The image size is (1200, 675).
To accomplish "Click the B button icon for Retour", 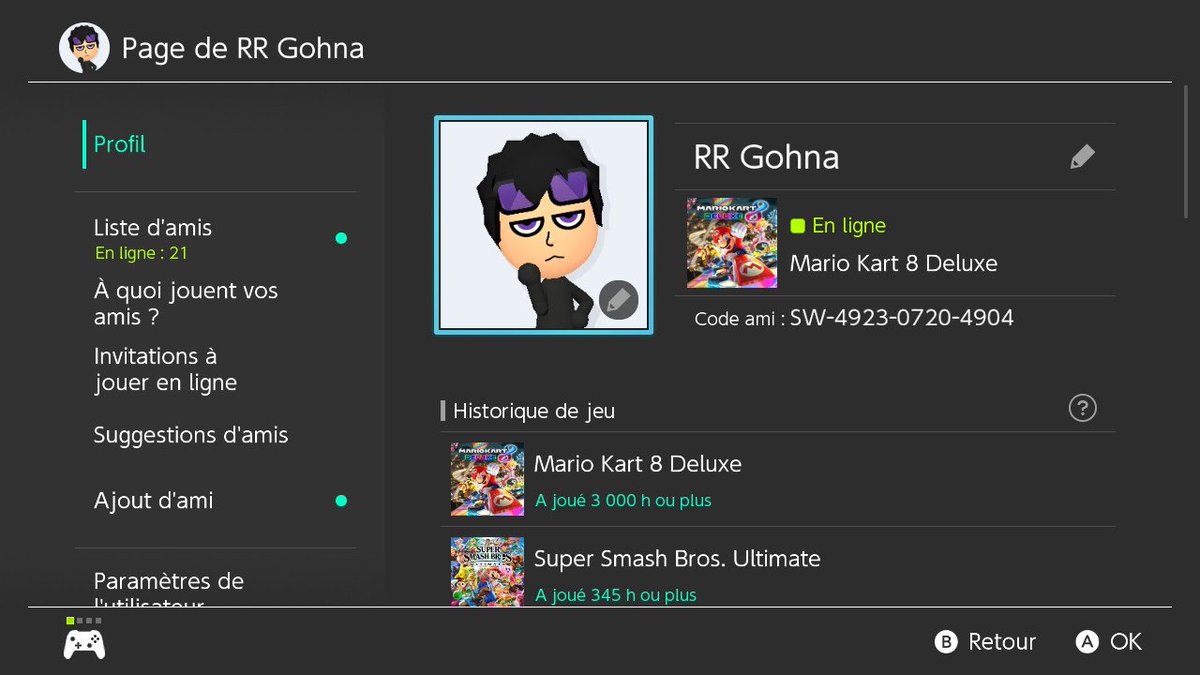I will (946, 642).
